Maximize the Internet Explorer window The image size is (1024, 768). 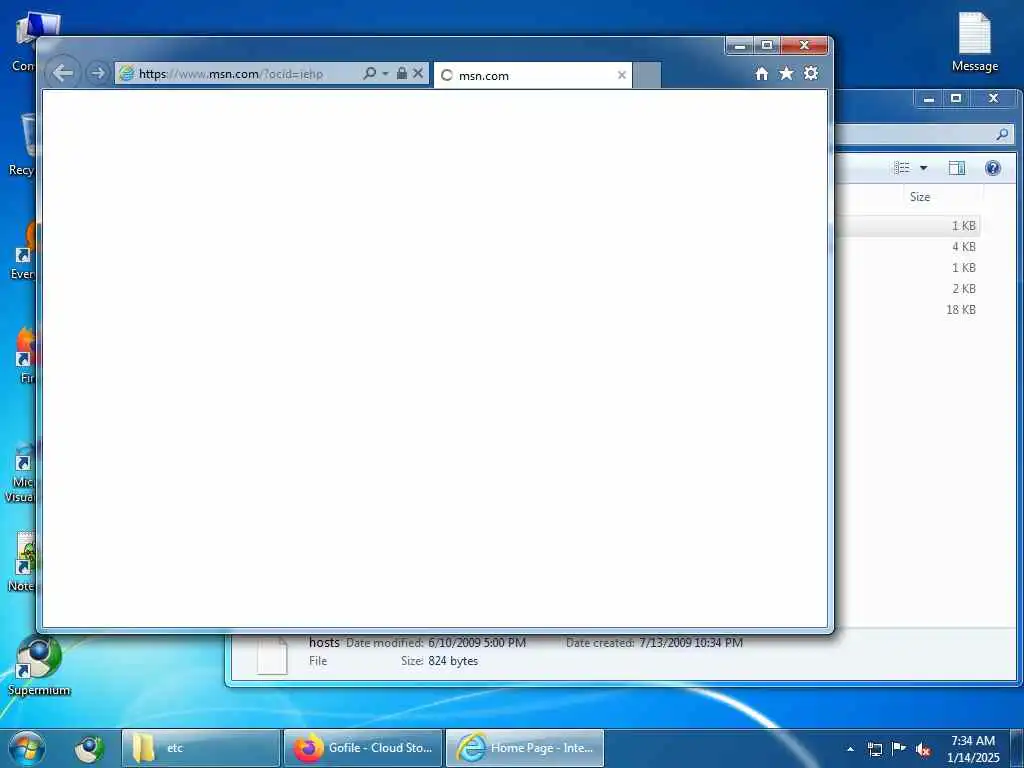[767, 45]
